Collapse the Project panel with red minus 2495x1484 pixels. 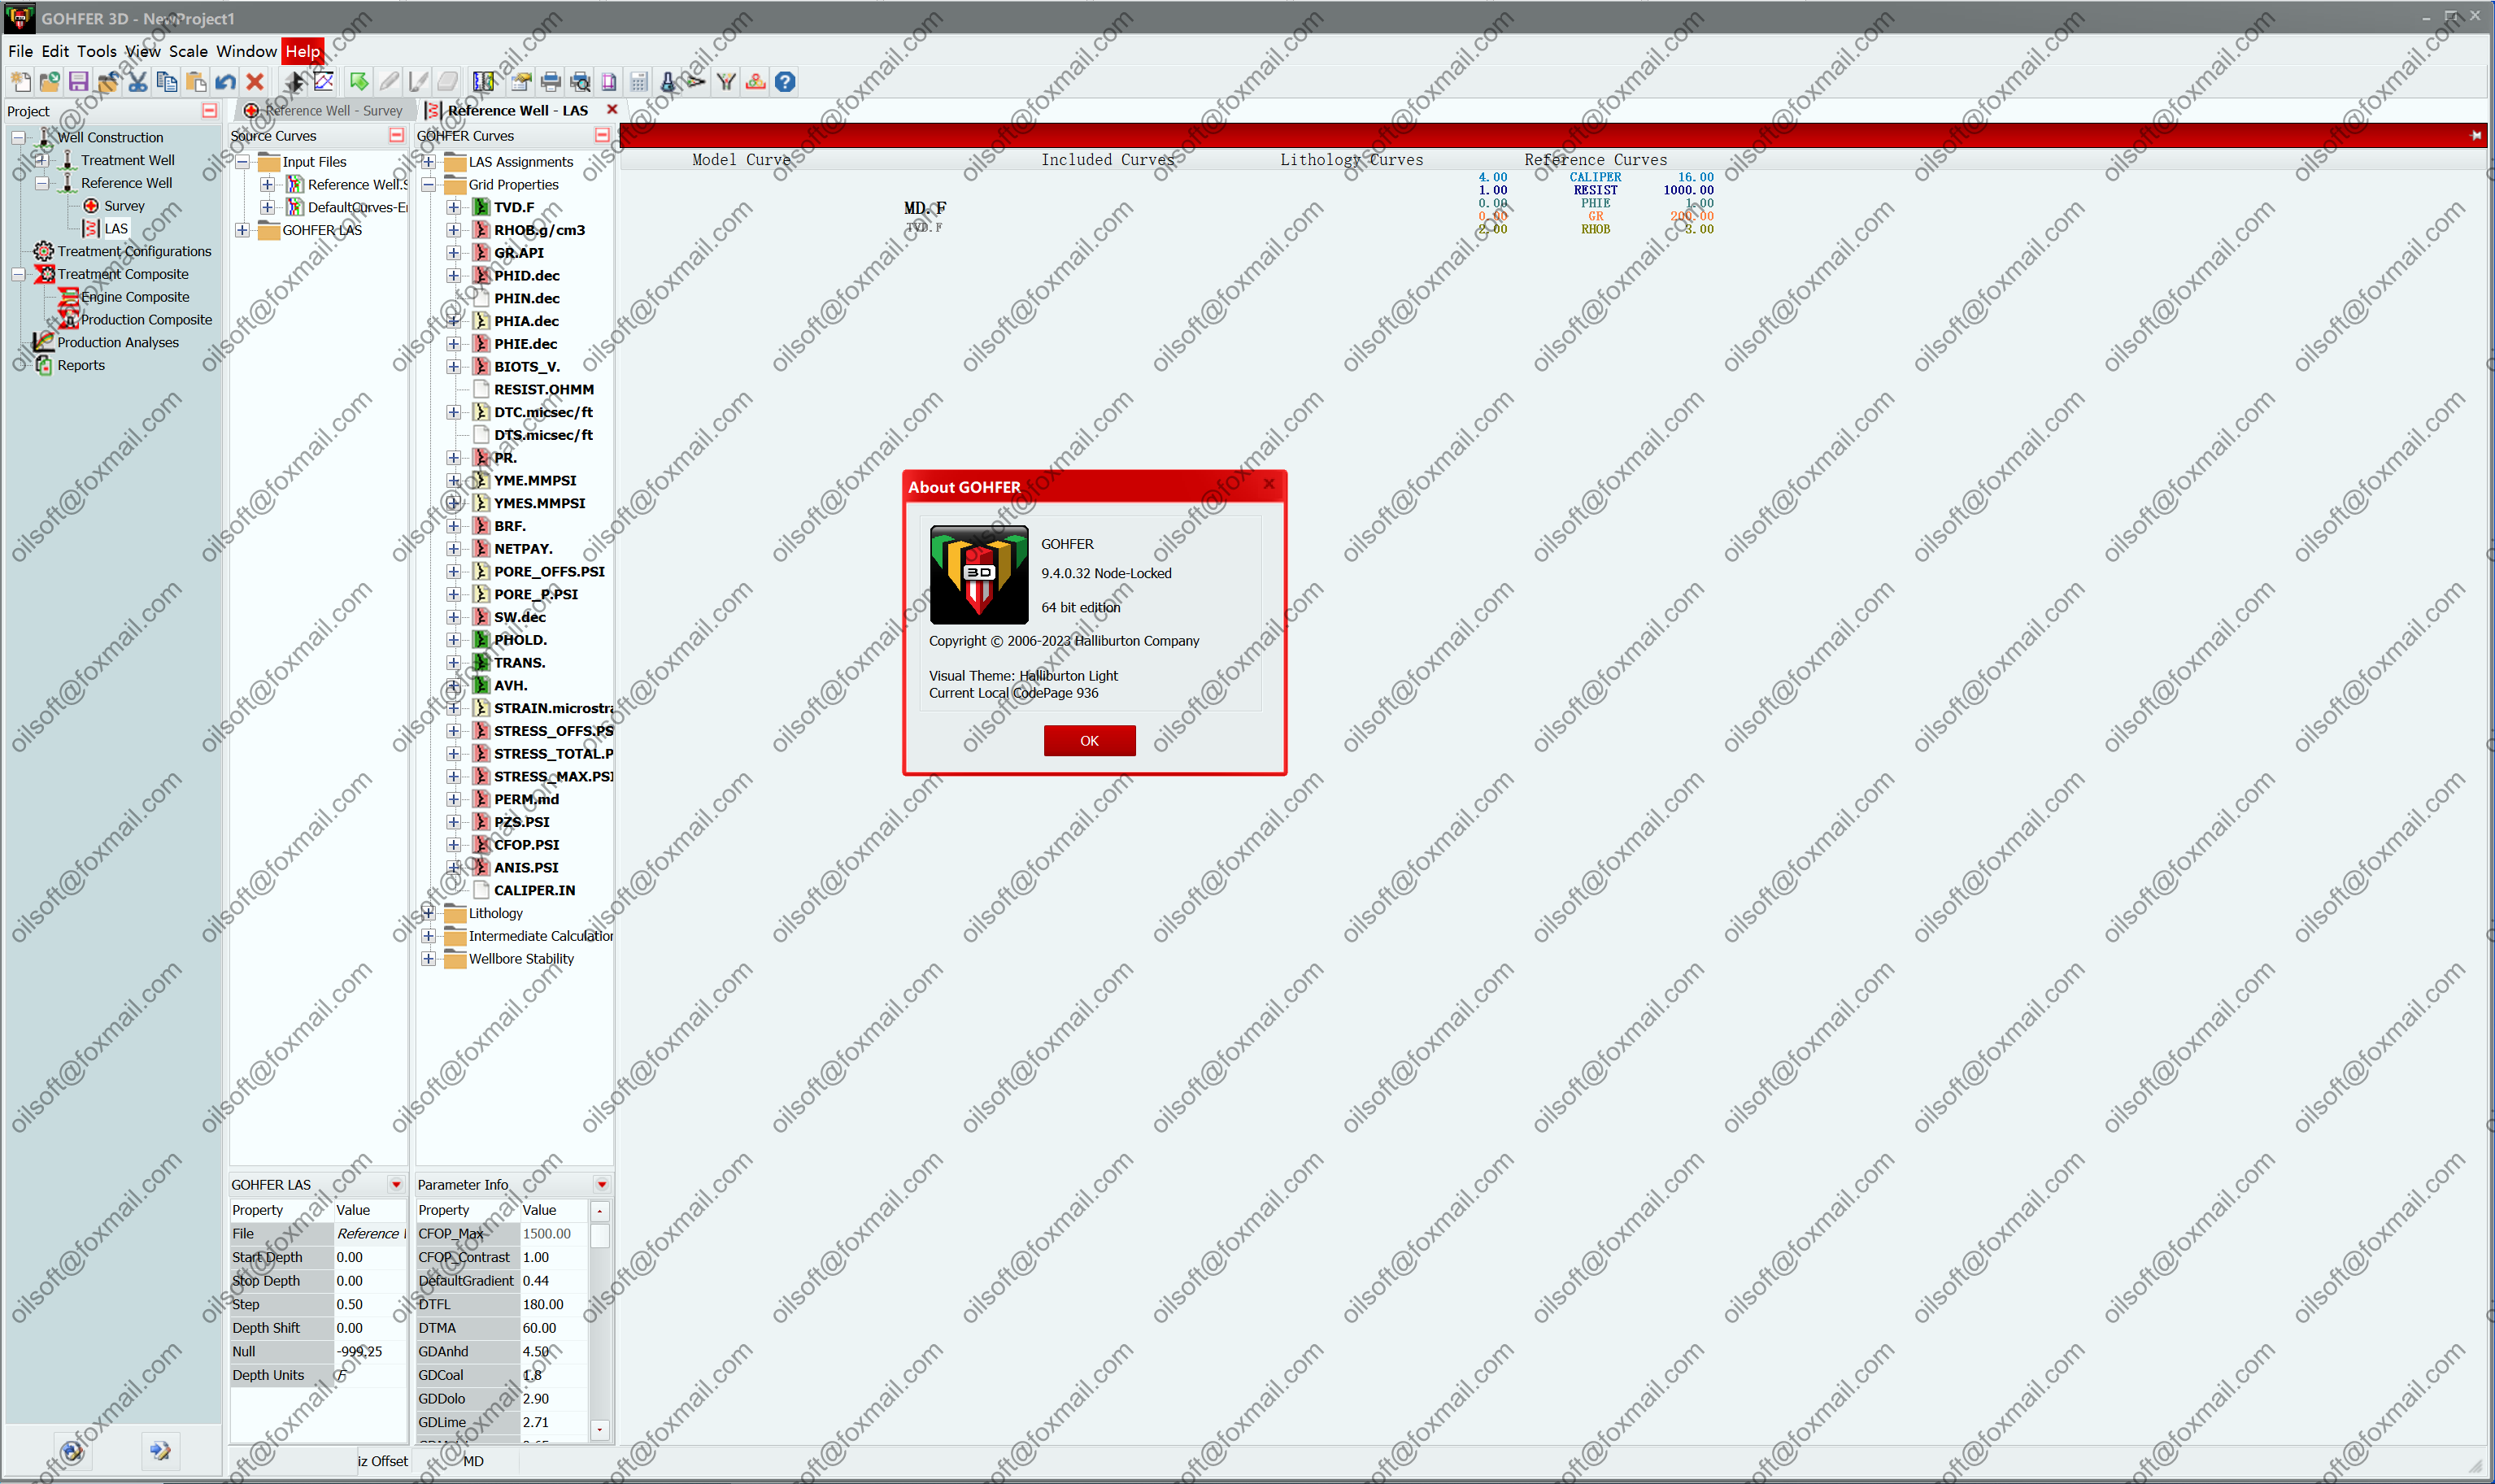(x=209, y=111)
